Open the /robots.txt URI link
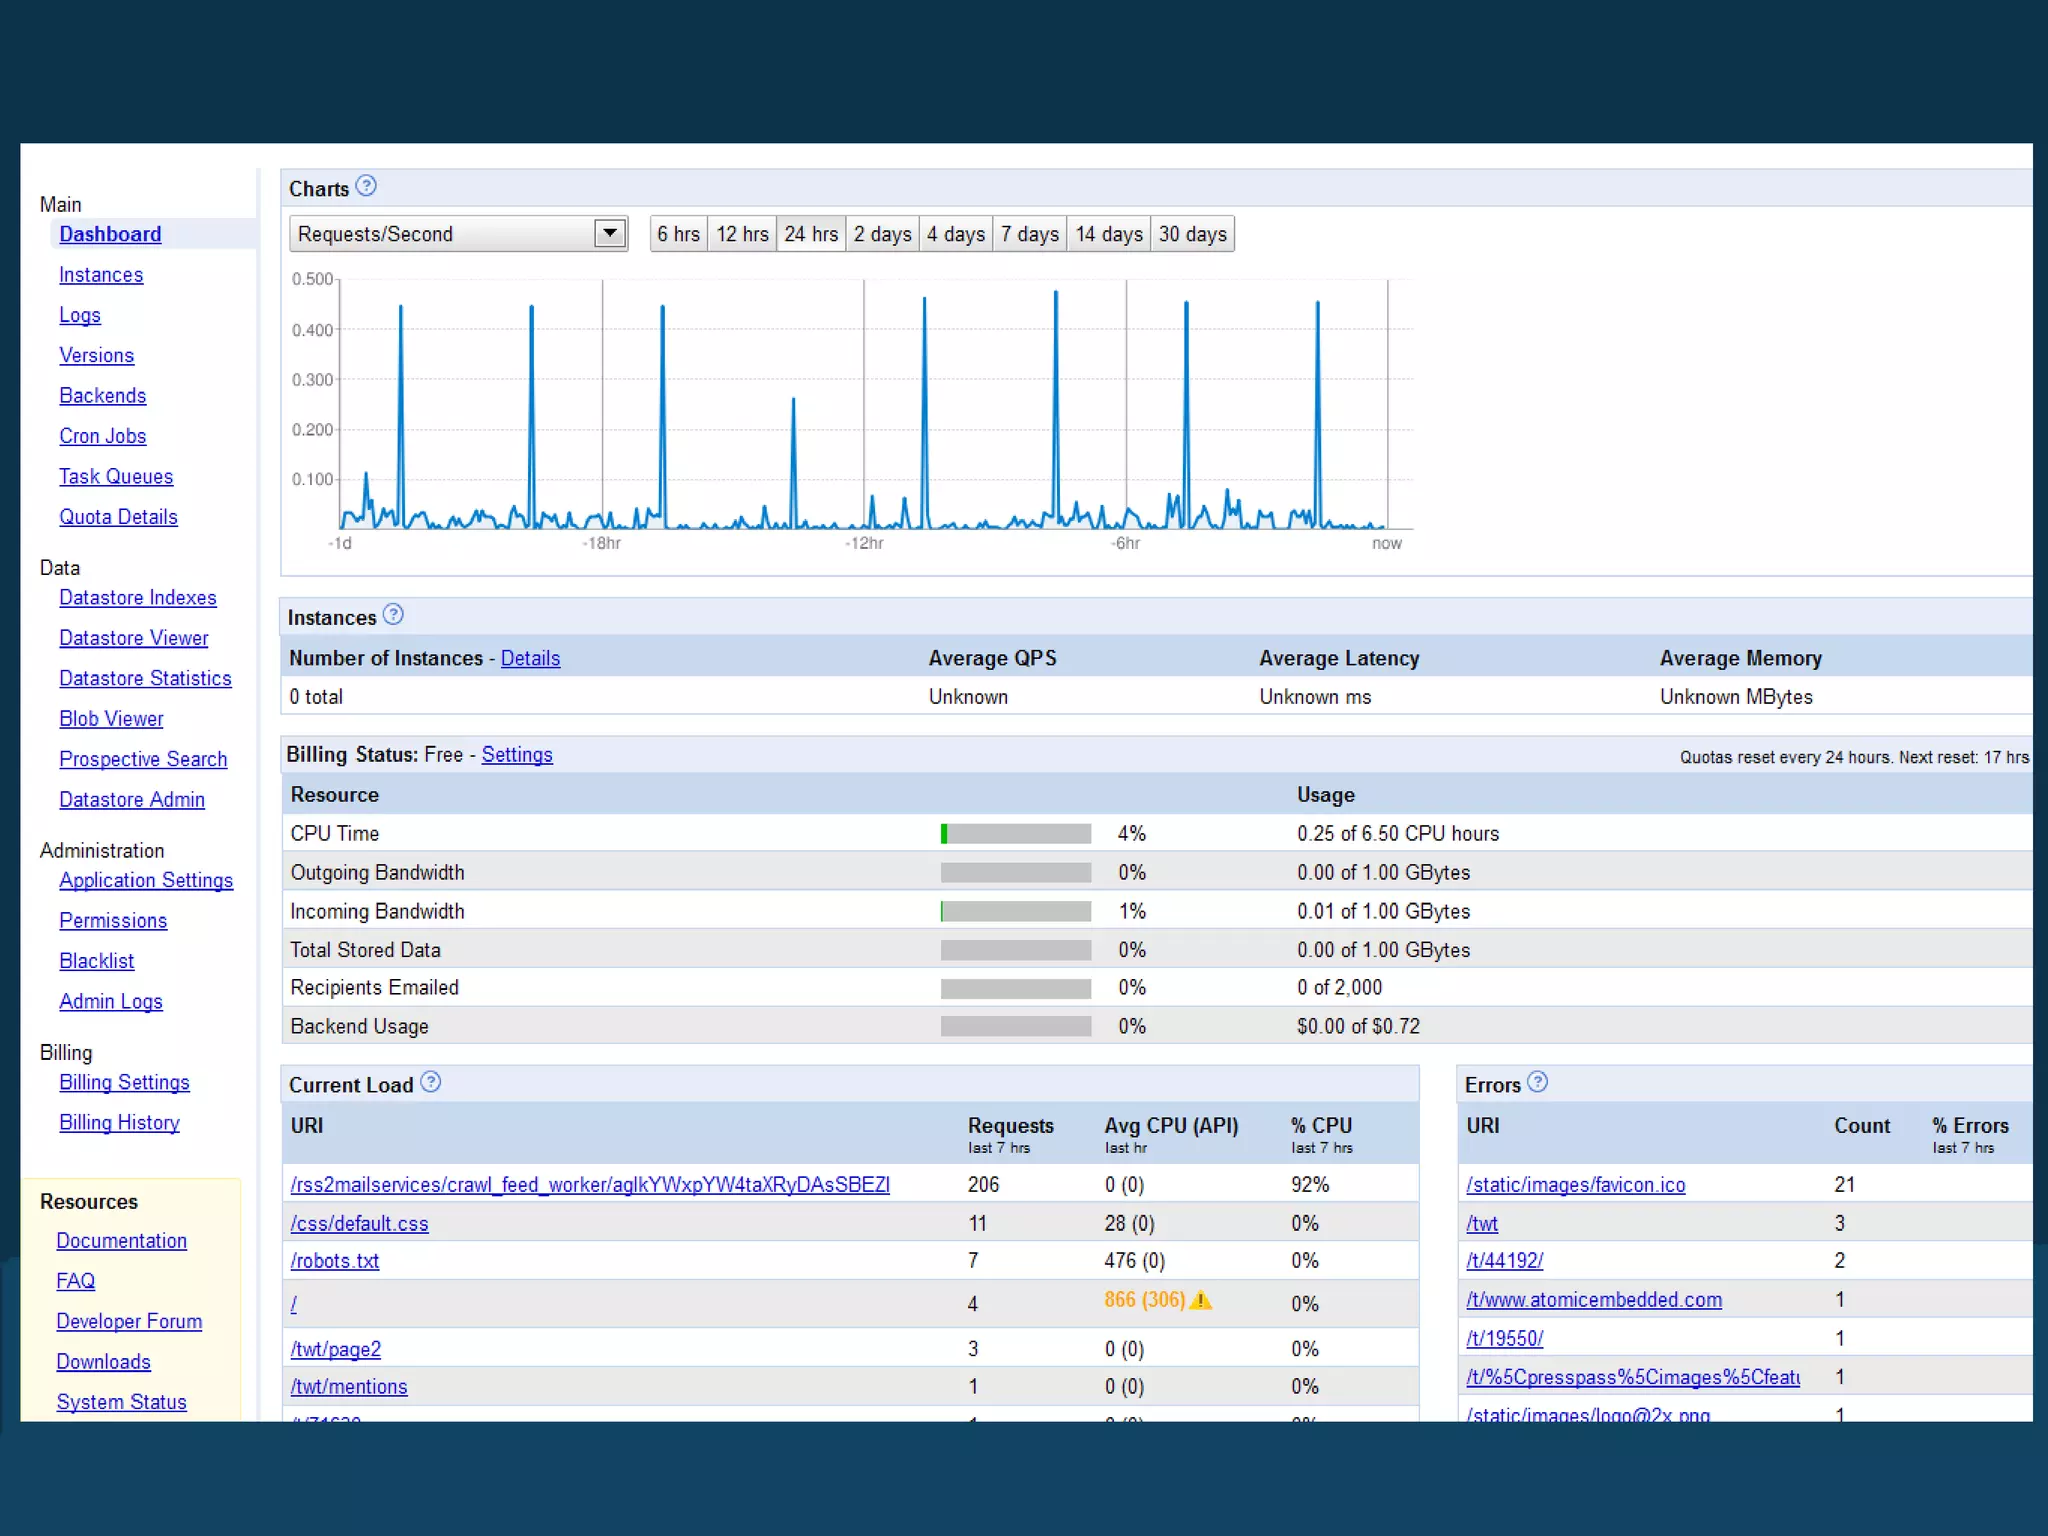Image resolution: width=2048 pixels, height=1536 pixels. click(x=335, y=1261)
